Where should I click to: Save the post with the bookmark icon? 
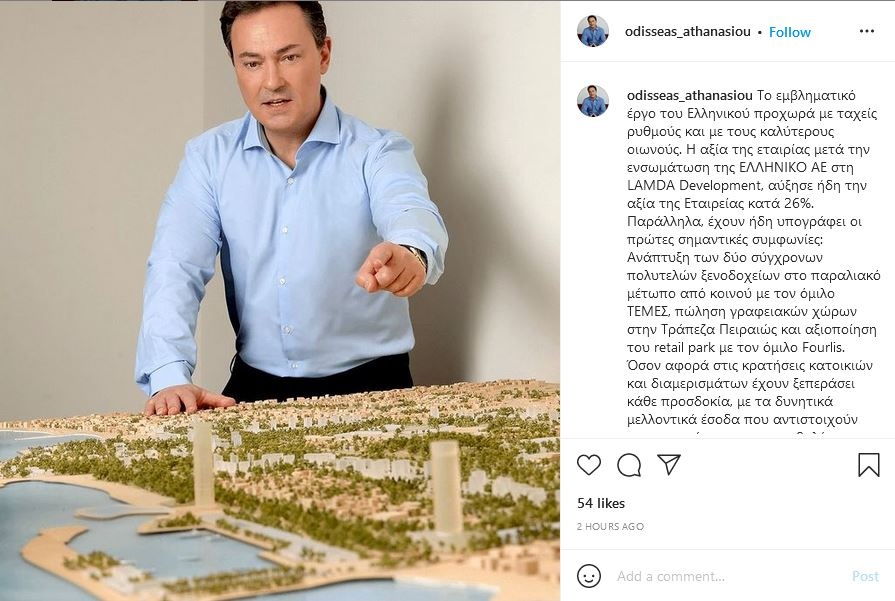point(869,465)
